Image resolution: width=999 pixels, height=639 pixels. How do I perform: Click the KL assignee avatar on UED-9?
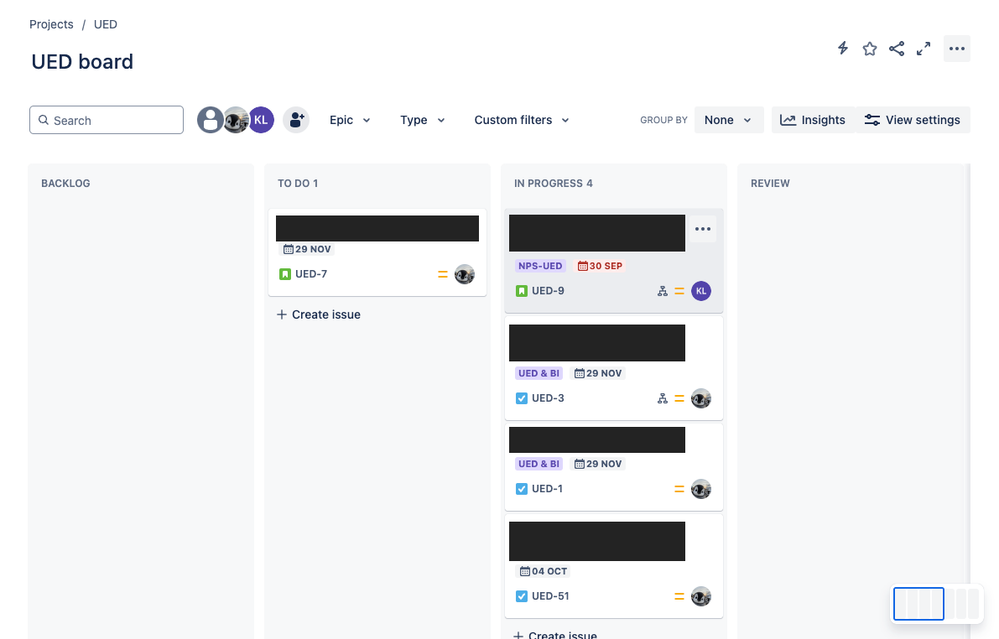[701, 291]
